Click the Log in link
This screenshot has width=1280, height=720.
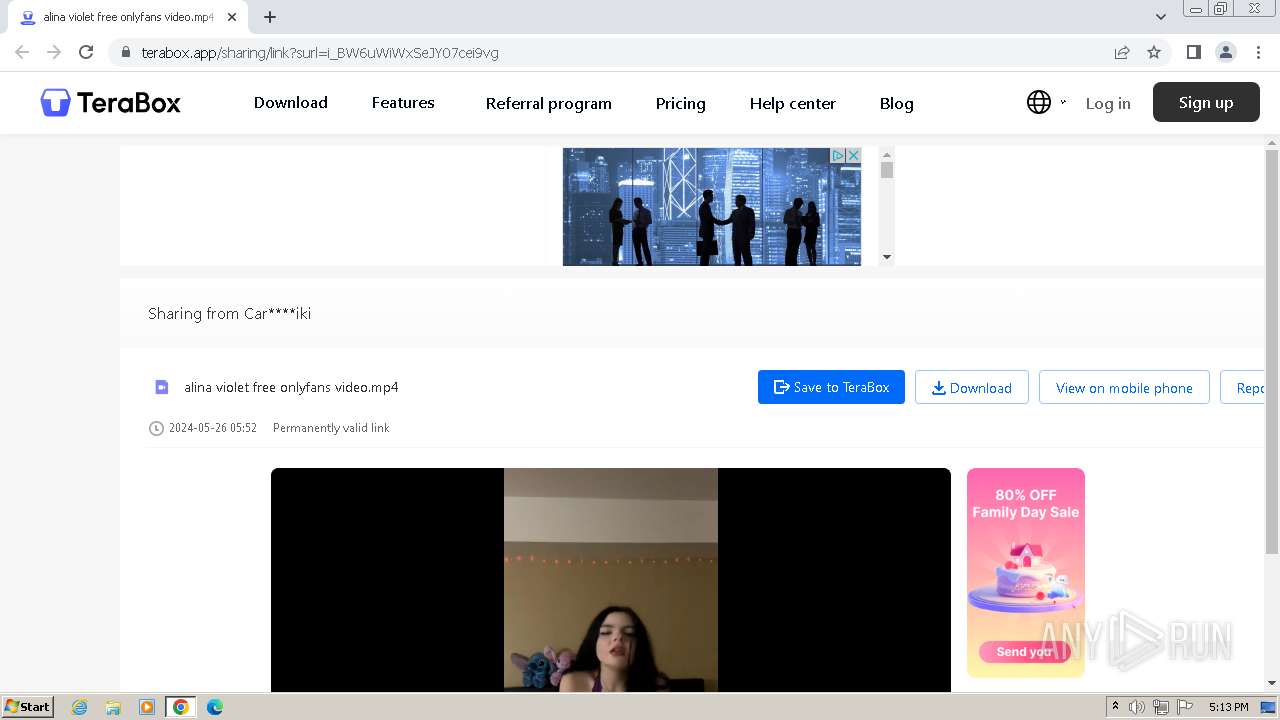point(1108,103)
